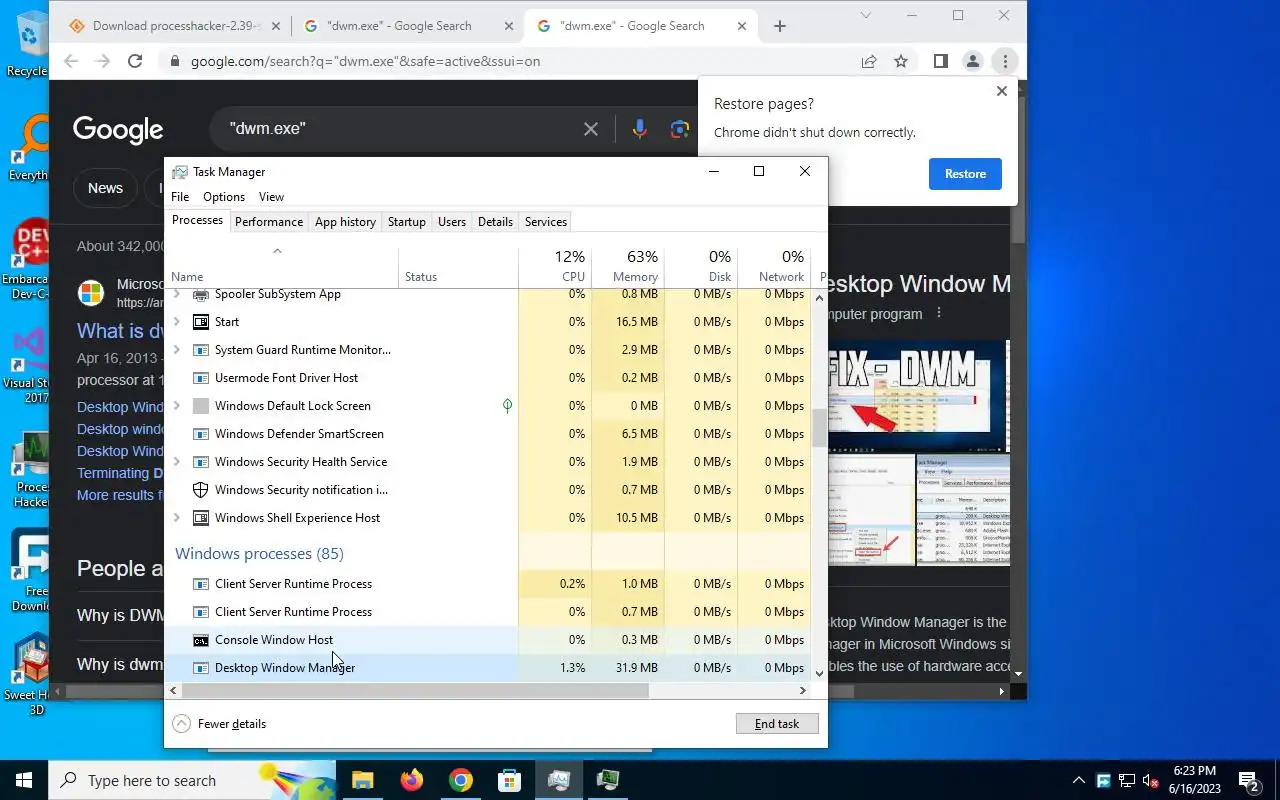The image size is (1280, 800).
Task: Click Task Manager vertical scrollbar down arrow
Action: (820, 674)
